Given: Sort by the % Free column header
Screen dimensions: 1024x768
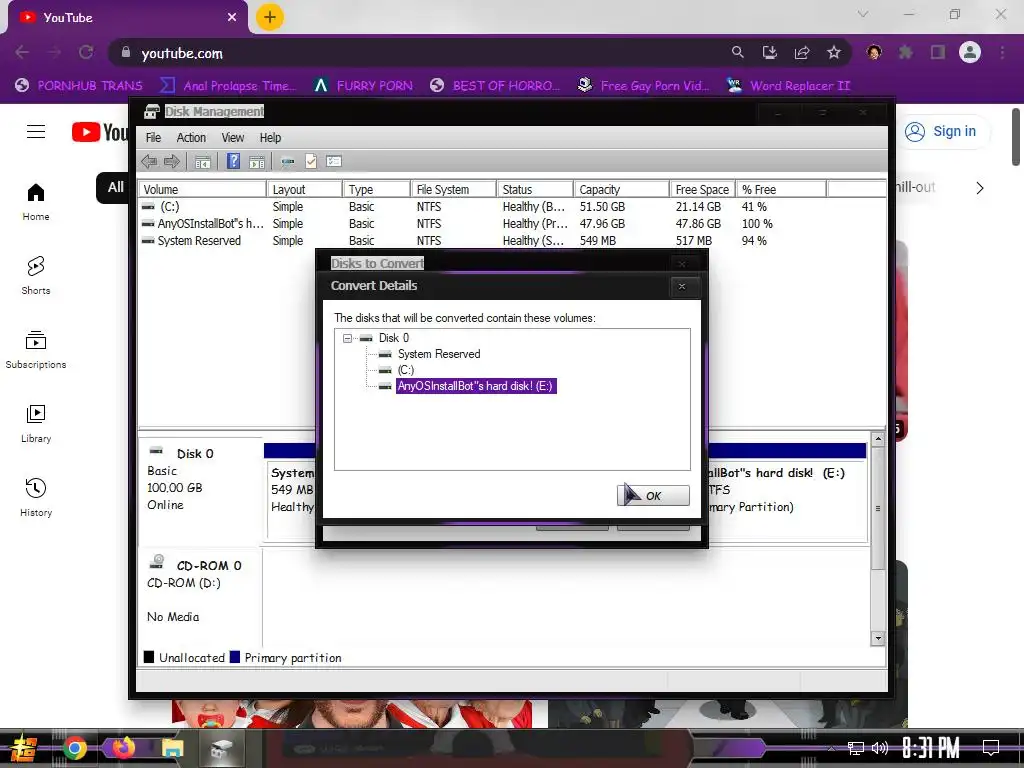Looking at the screenshot, I should pos(781,189).
